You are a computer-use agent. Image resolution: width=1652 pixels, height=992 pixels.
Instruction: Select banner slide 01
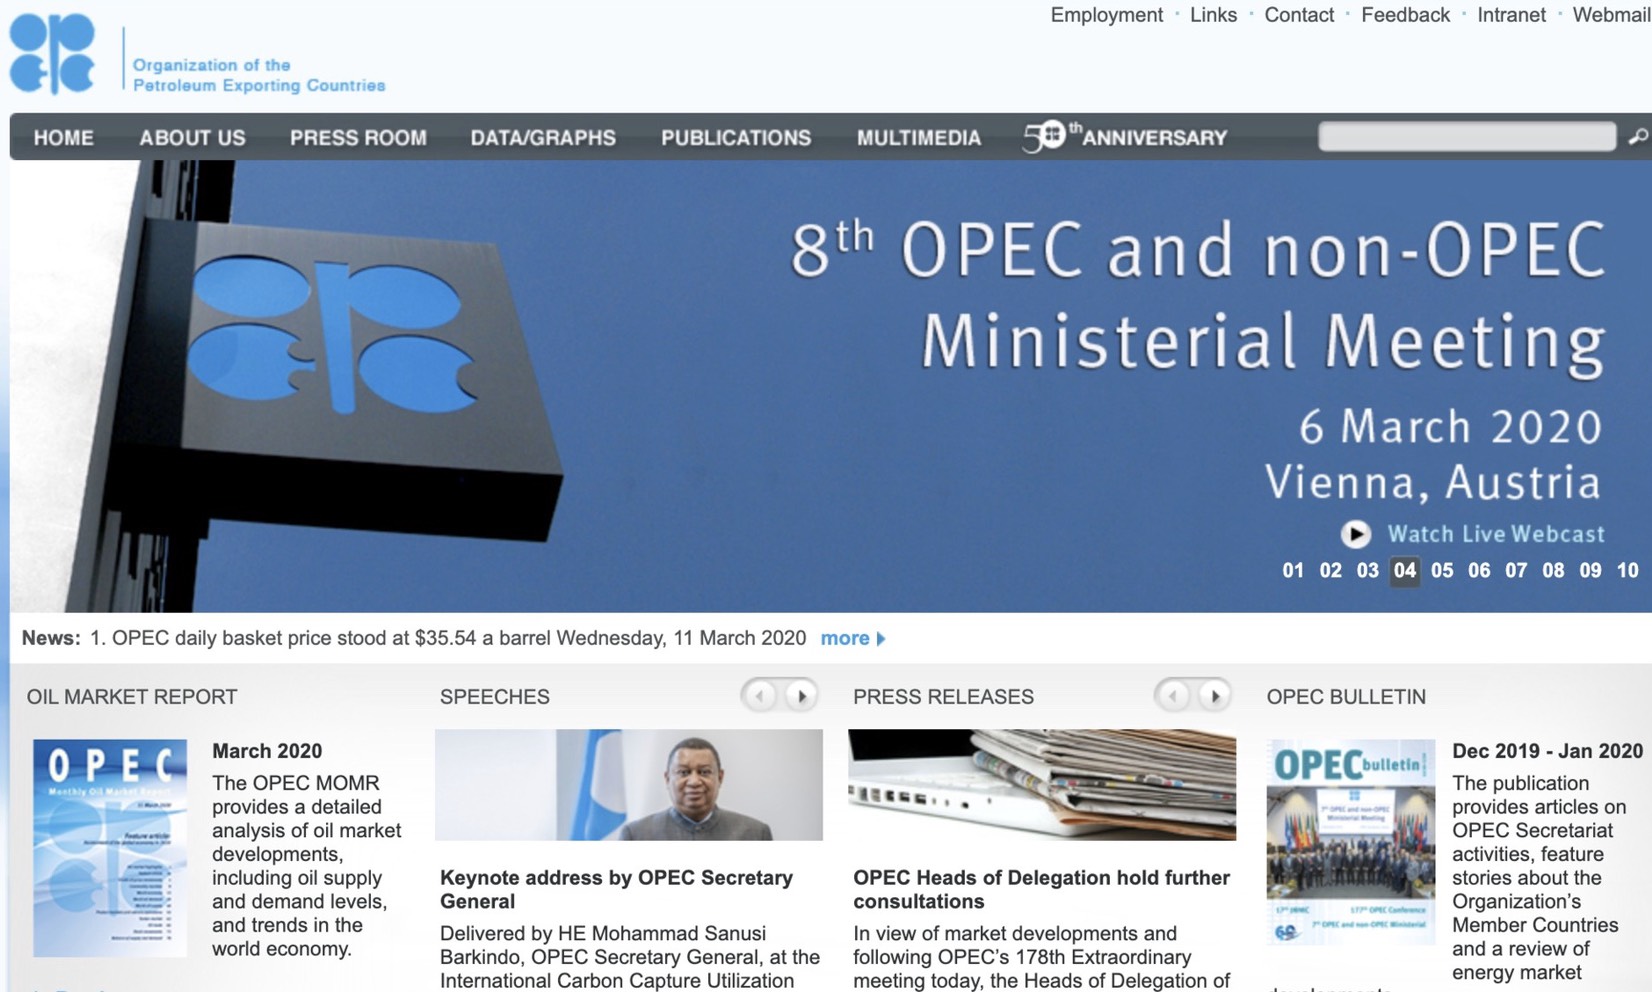1293,570
